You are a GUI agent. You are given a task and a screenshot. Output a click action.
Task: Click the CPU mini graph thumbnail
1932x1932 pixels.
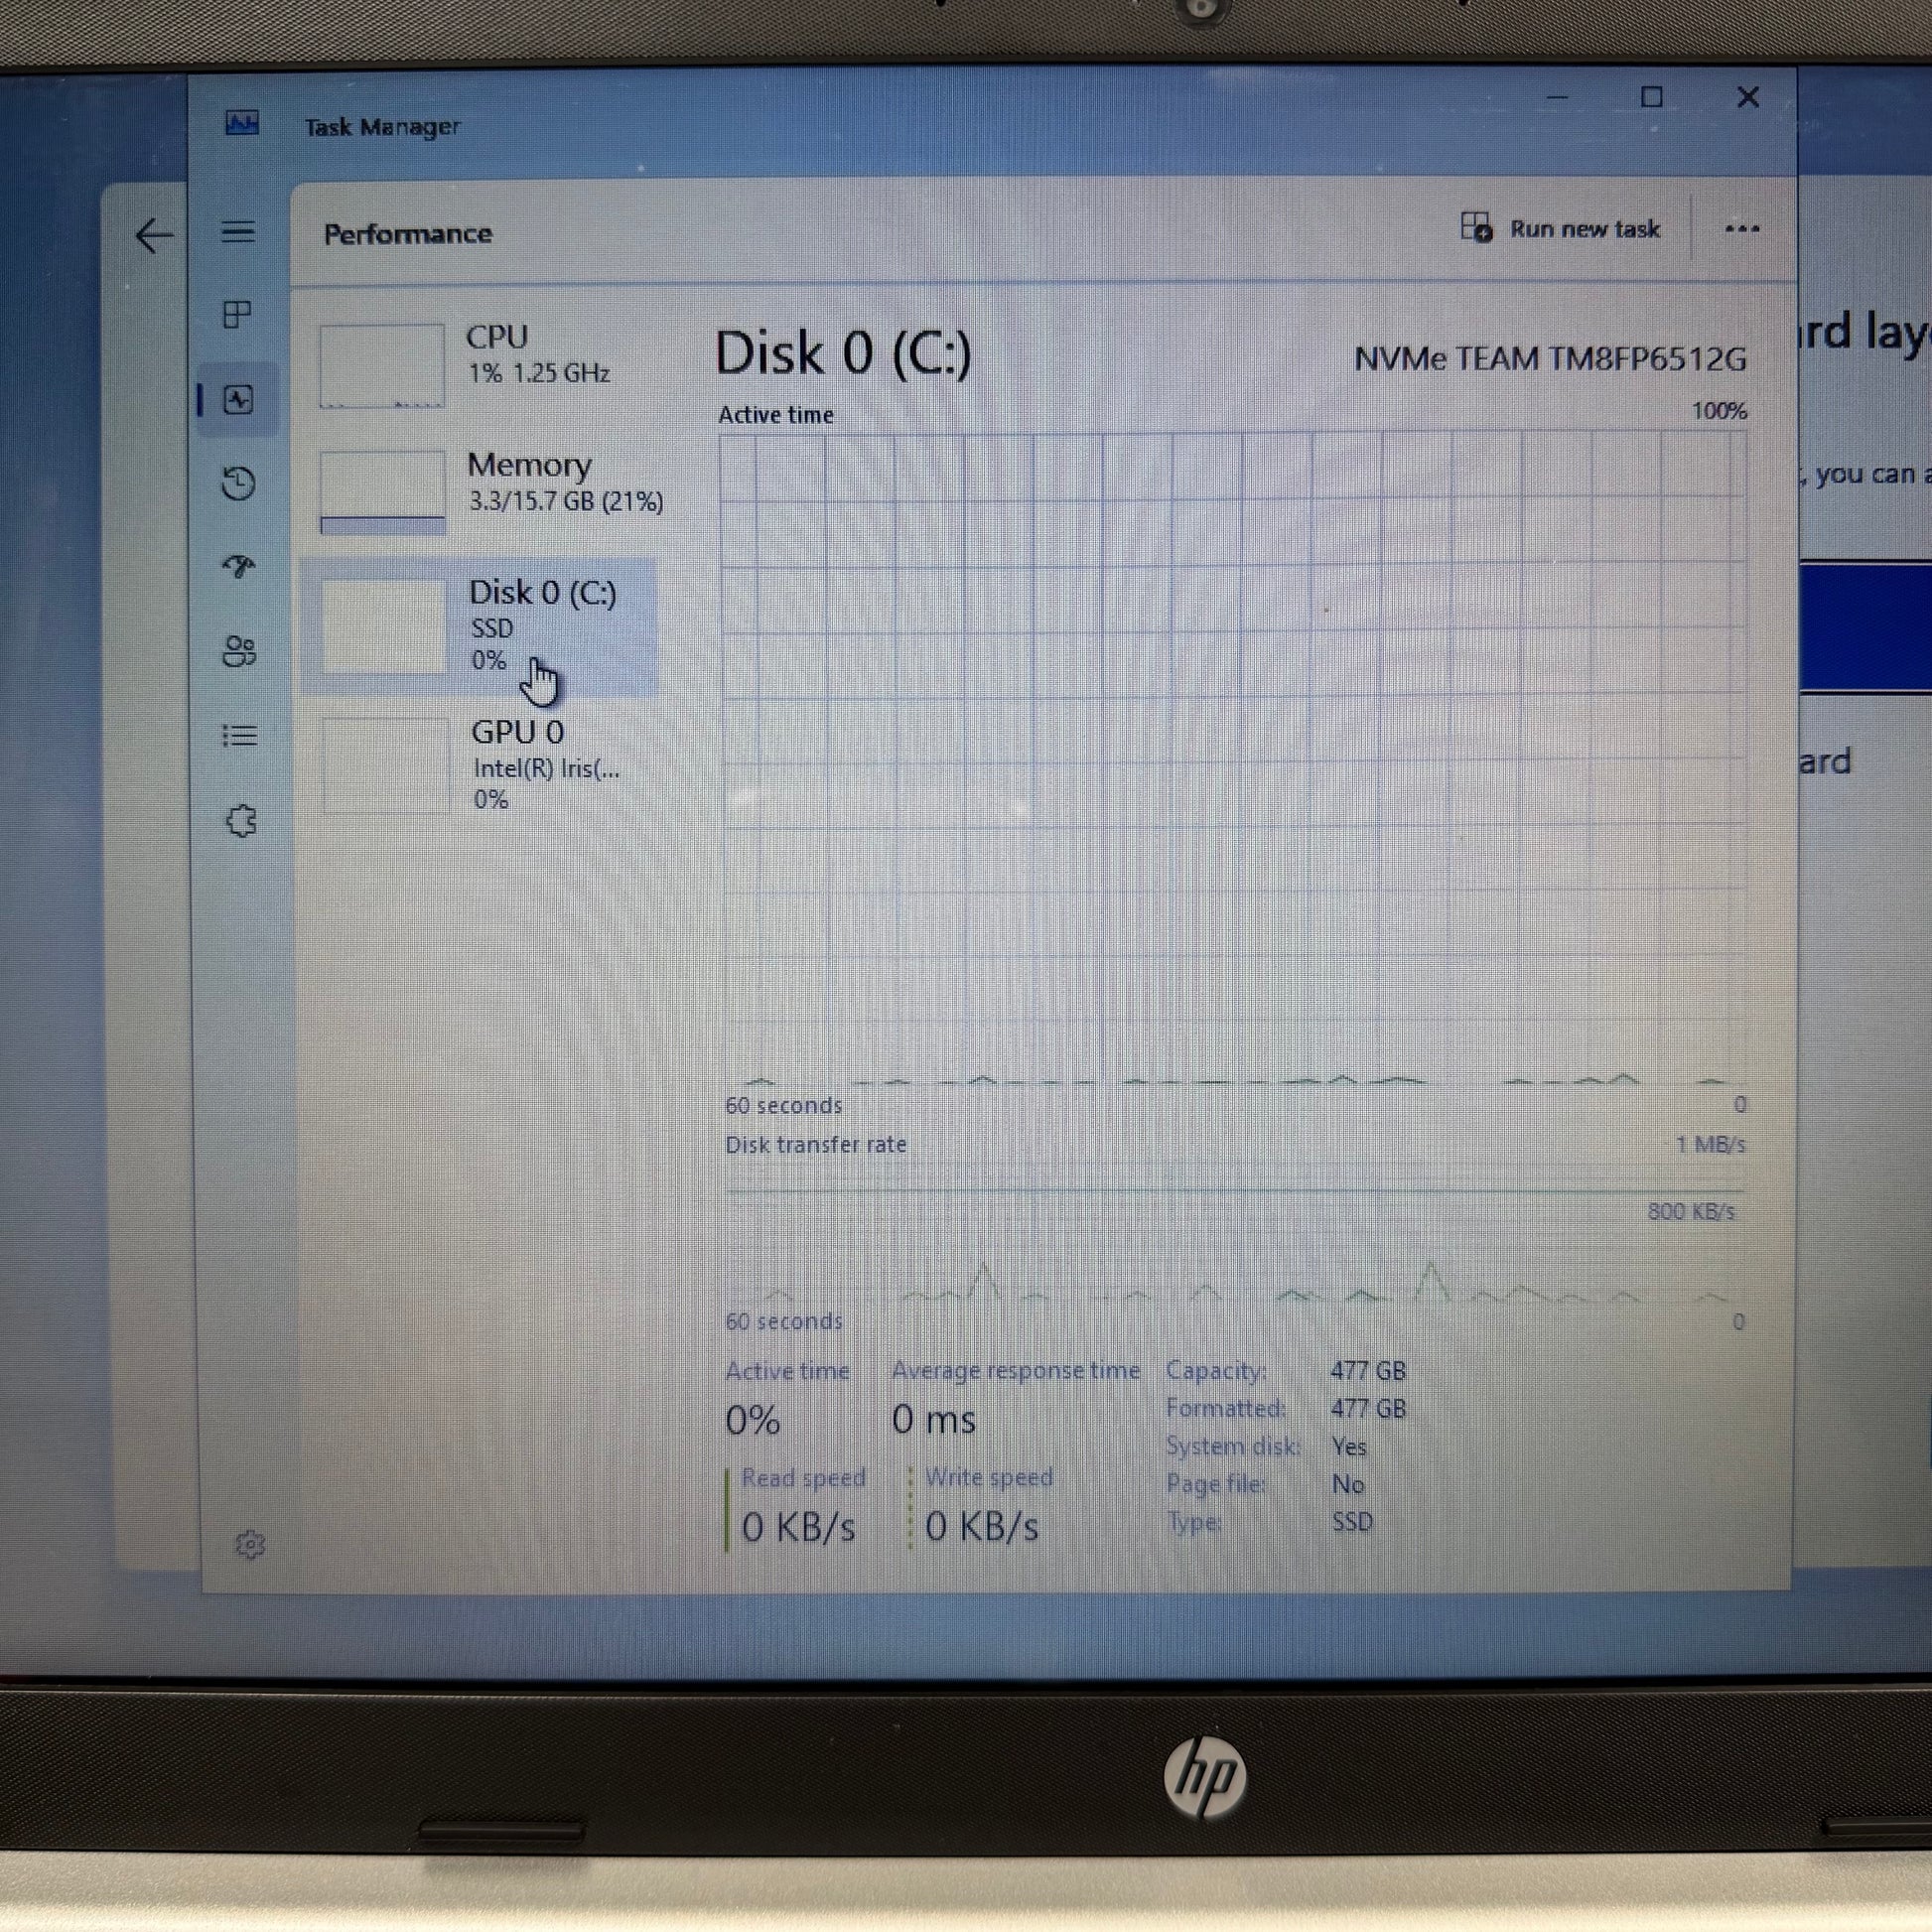pos(382,365)
